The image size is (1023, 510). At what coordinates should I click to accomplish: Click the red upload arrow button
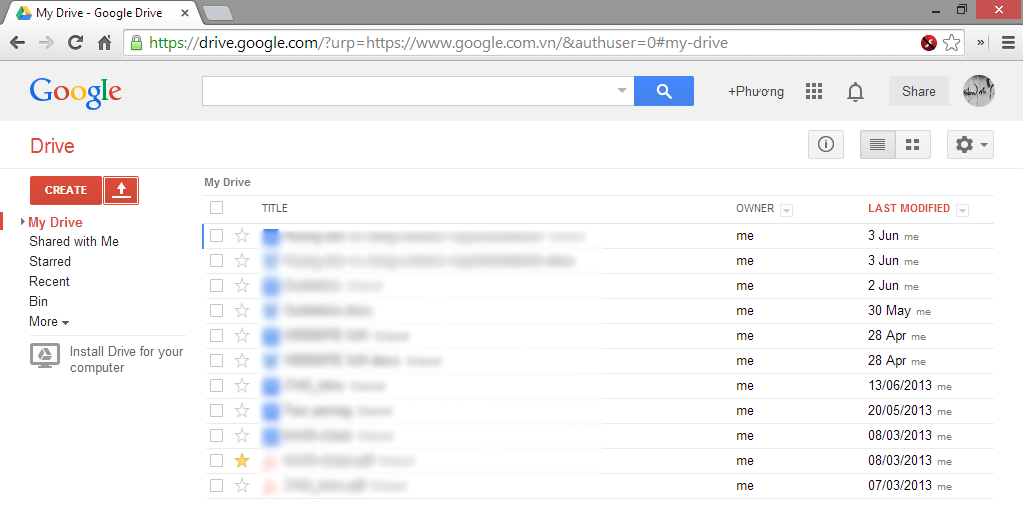(121, 190)
